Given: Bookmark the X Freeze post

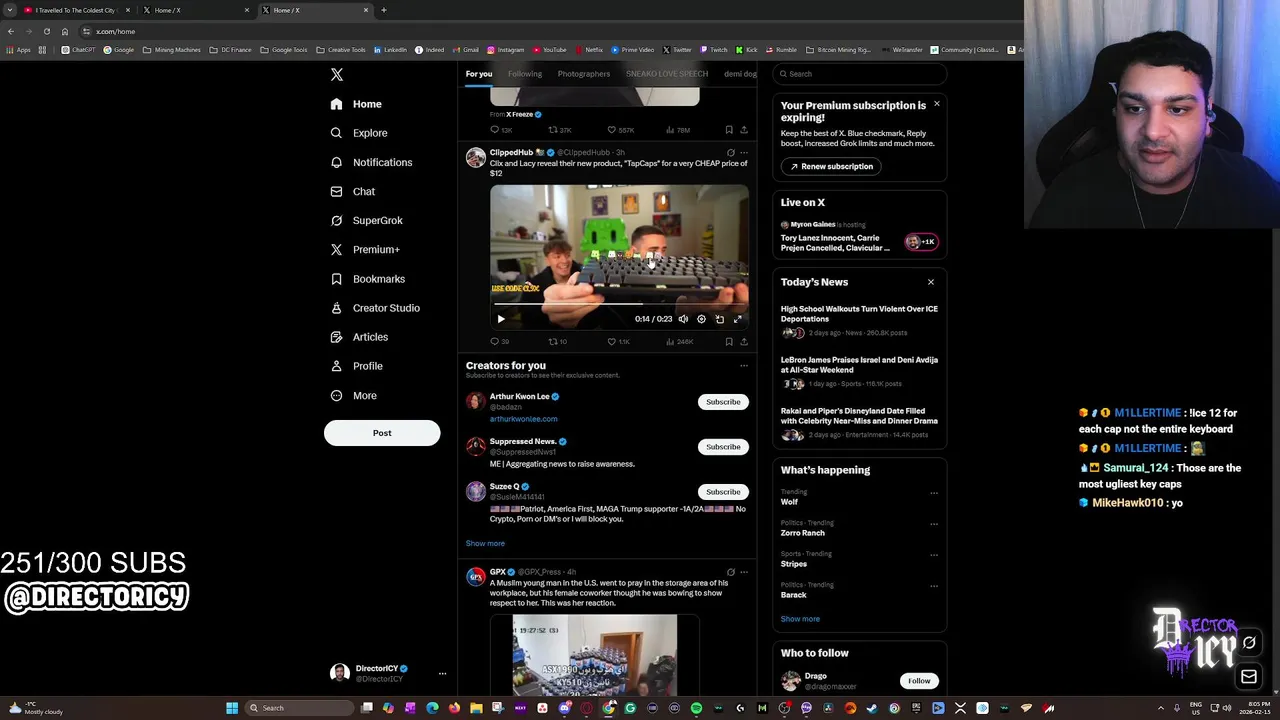Looking at the screenshot, I should tap(729, 130).
